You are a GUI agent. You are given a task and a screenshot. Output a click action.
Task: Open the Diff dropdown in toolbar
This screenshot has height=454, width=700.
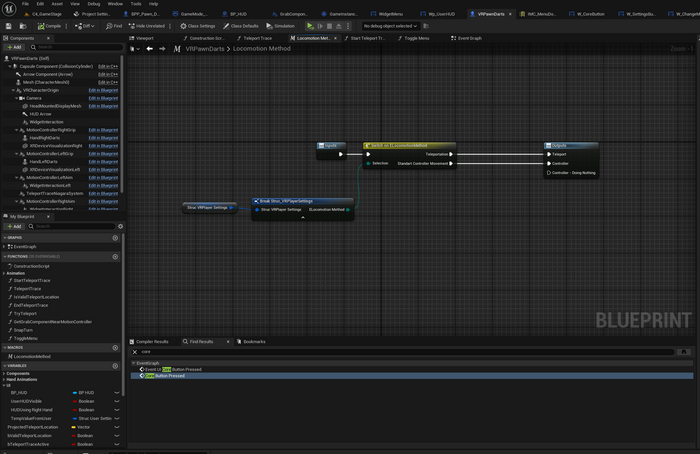point(86,26)
